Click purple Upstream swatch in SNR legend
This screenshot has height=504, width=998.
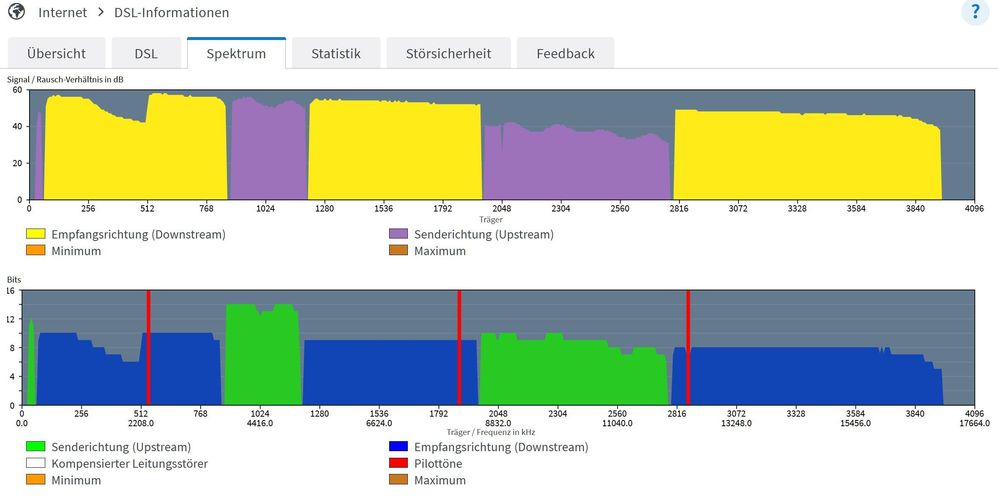tap(398, 234)
